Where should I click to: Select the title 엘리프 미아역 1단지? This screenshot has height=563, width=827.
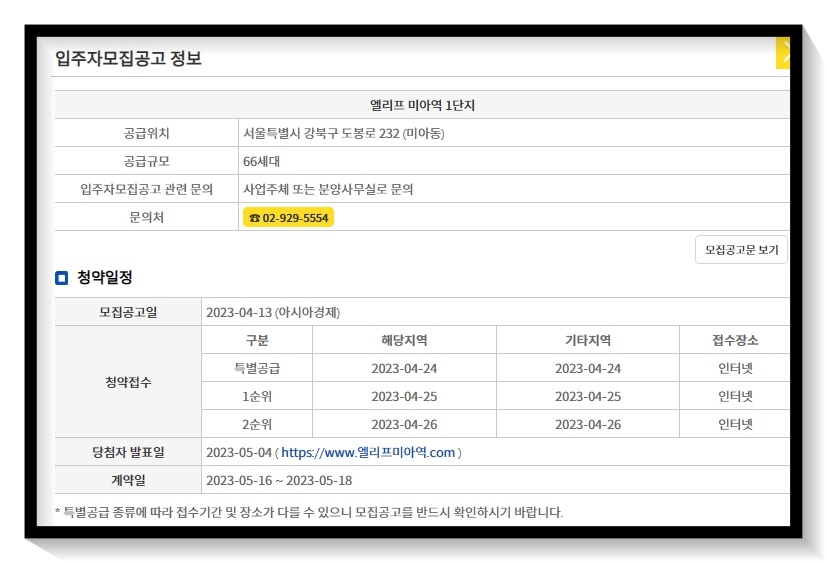tap(422, 105)
